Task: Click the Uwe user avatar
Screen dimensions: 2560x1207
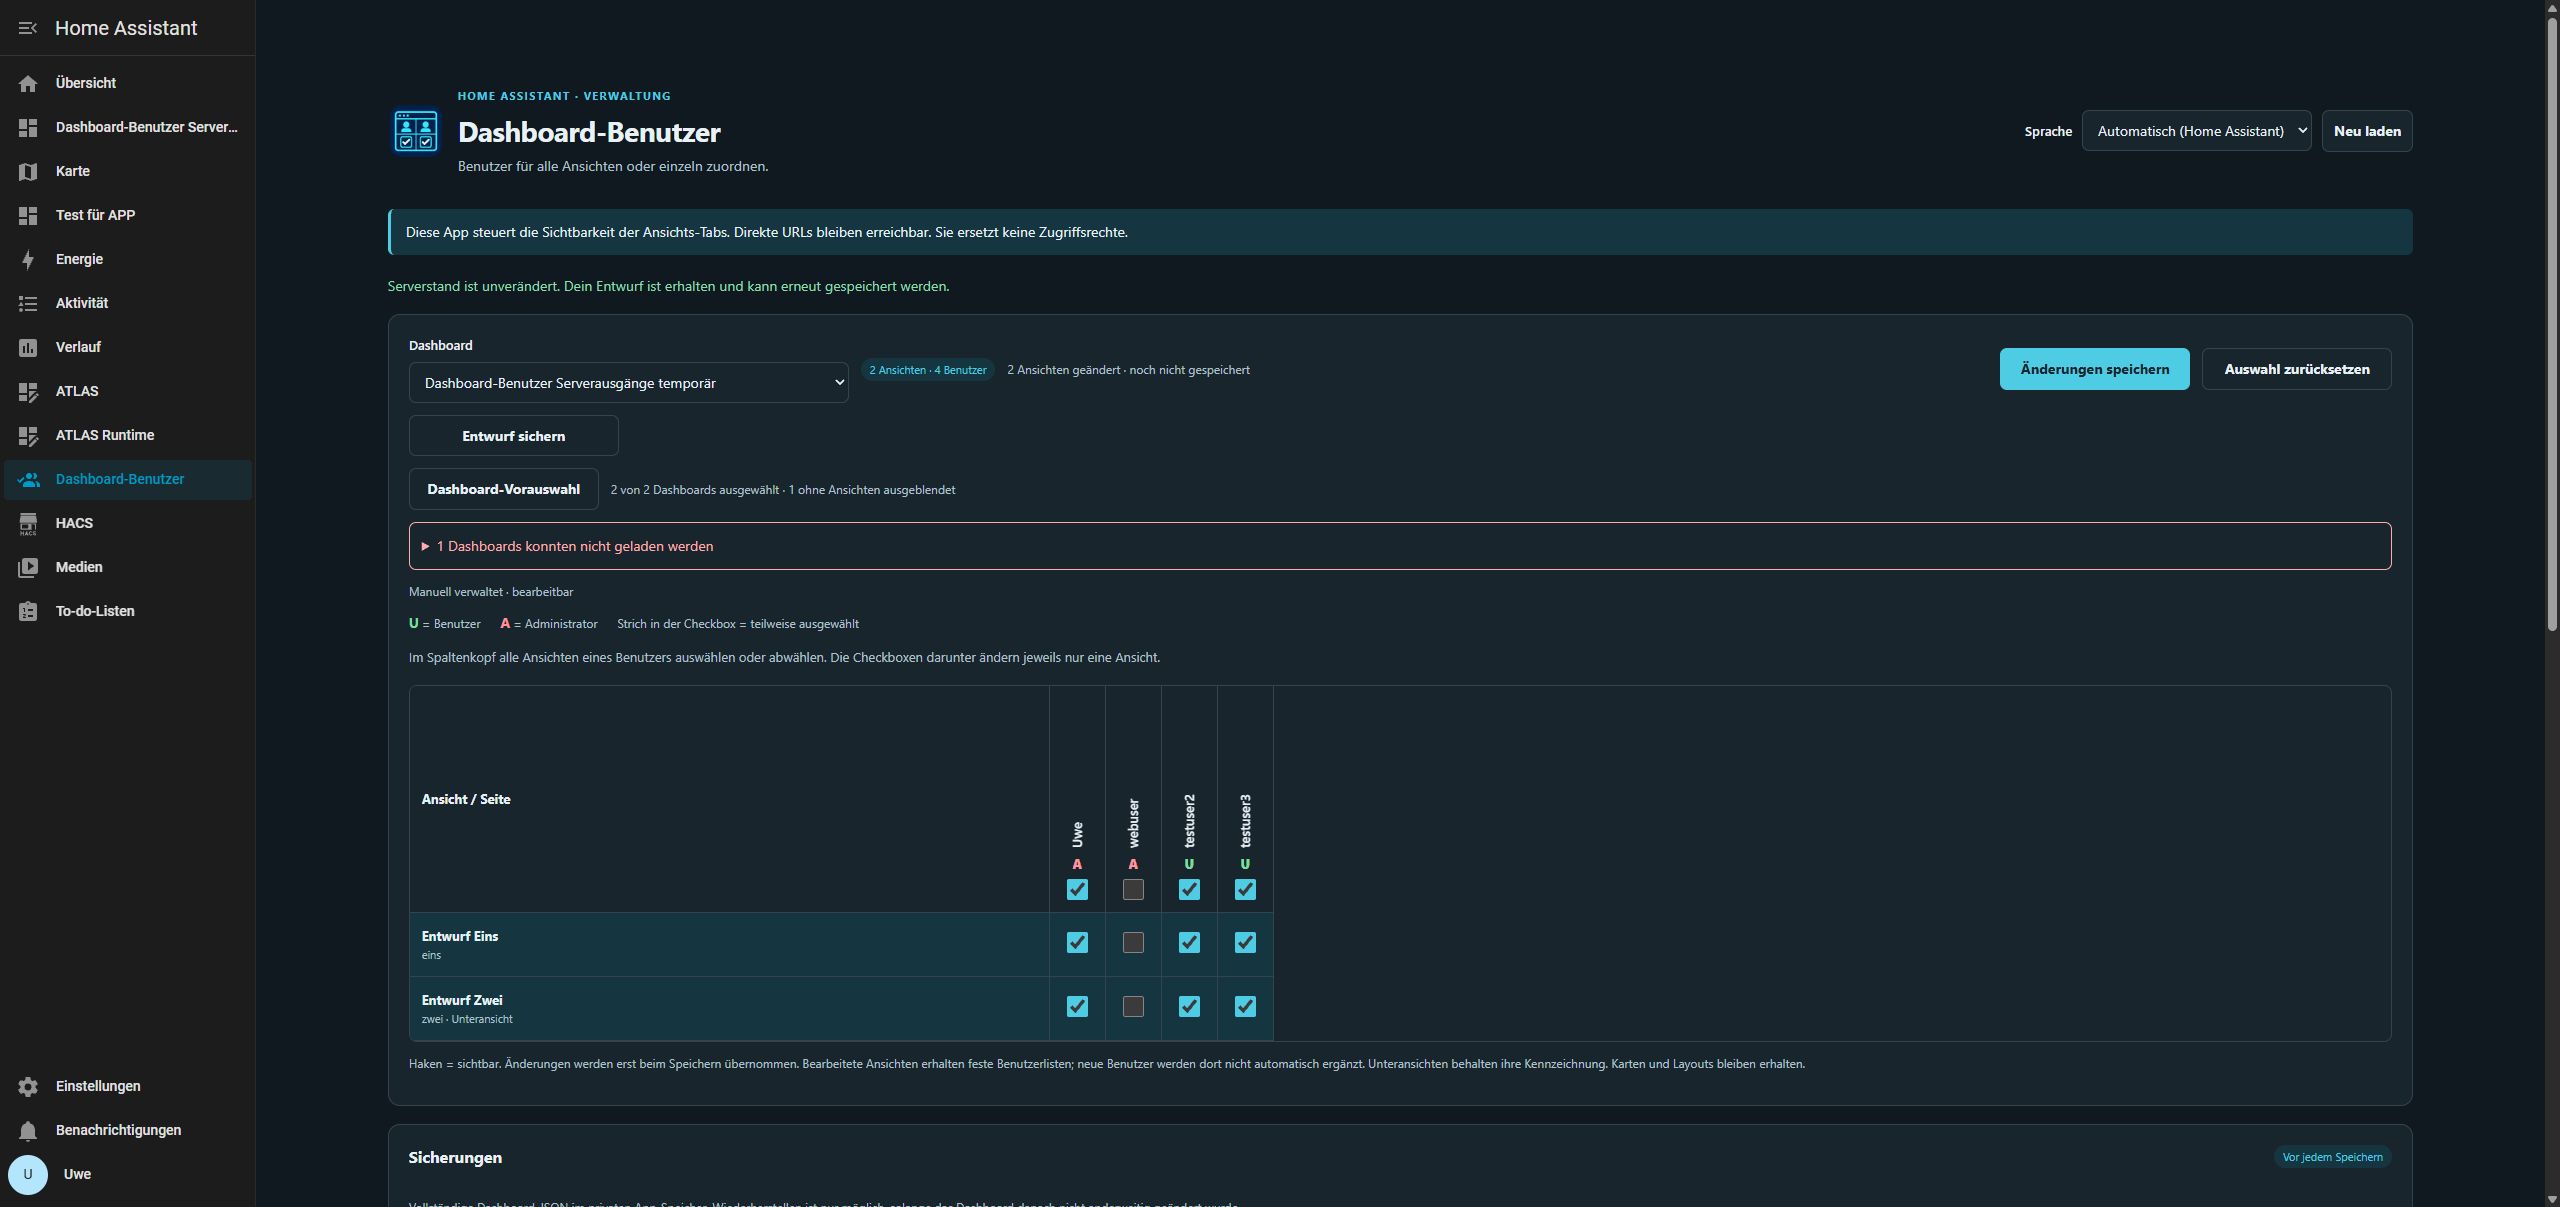Action: coord(28,1174)
